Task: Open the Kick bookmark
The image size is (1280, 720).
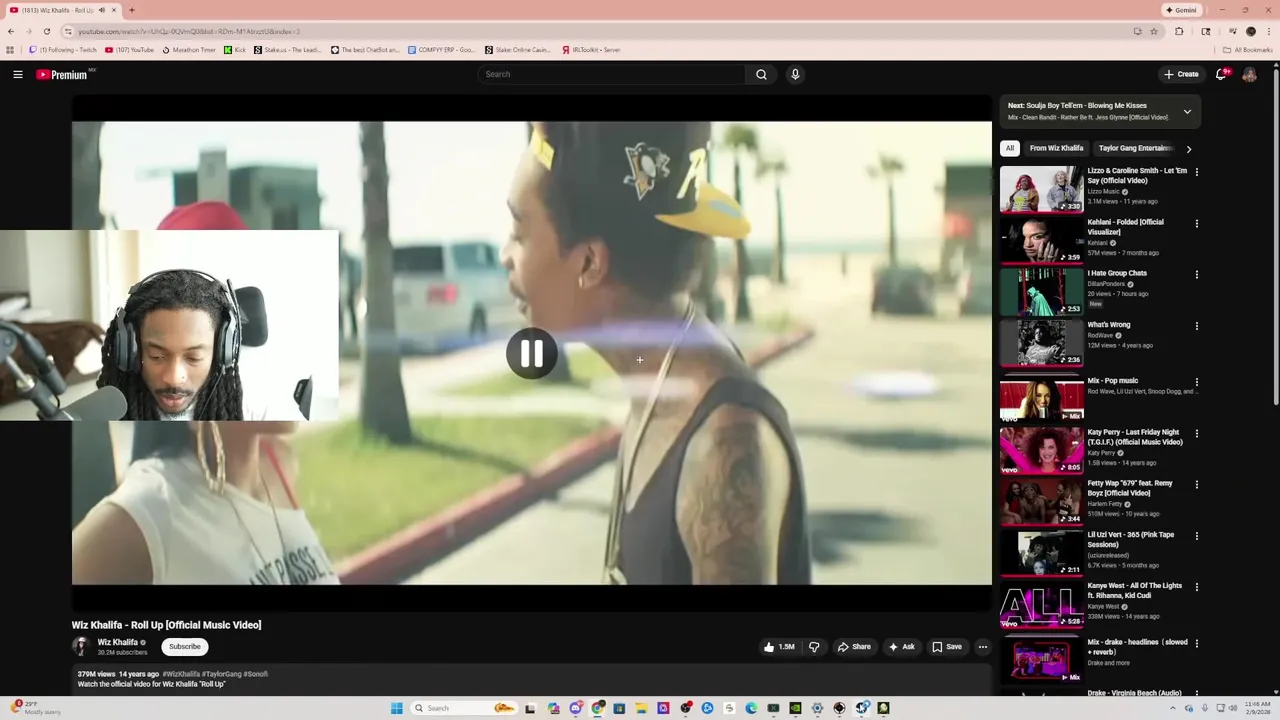Action: pyautogui.click(x=235, y=49)
